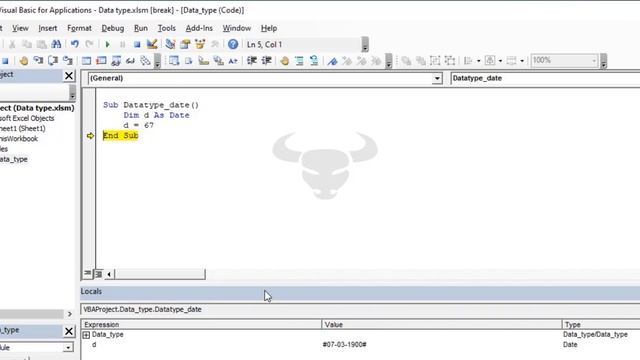The width and height of the screenshot is (640, 360).
Task: Open the Datatype_date procedure dropdown
Action: point(545,78)
